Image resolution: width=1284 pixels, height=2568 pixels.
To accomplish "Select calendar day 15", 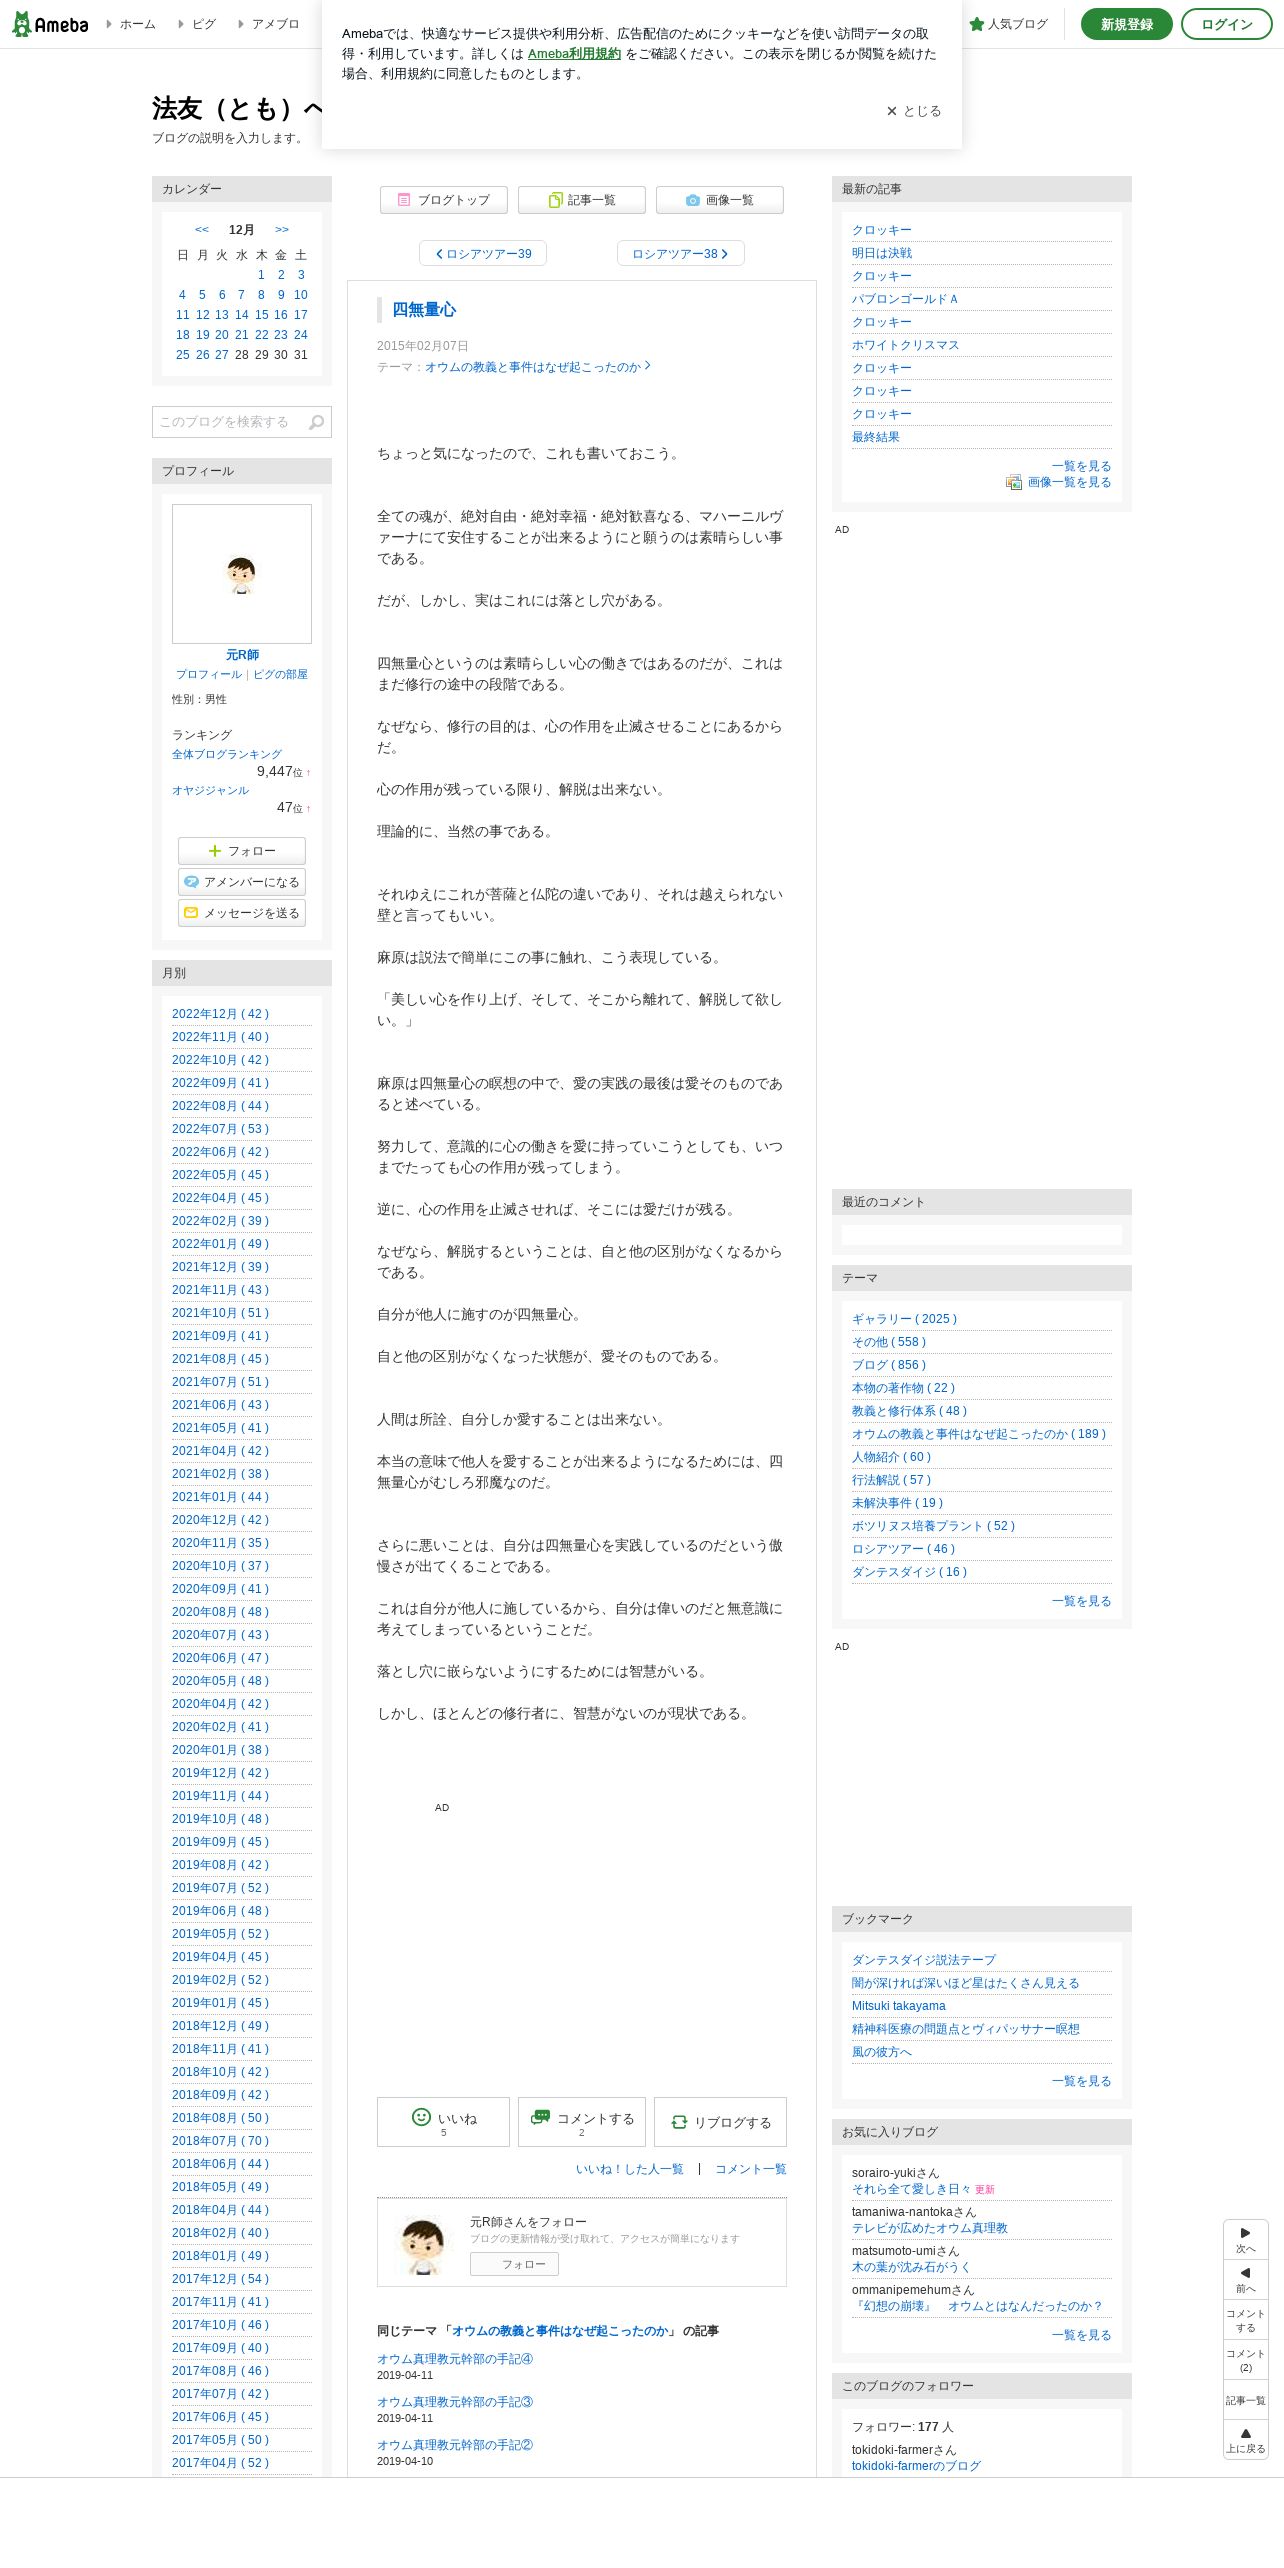I will click(261, 315).
